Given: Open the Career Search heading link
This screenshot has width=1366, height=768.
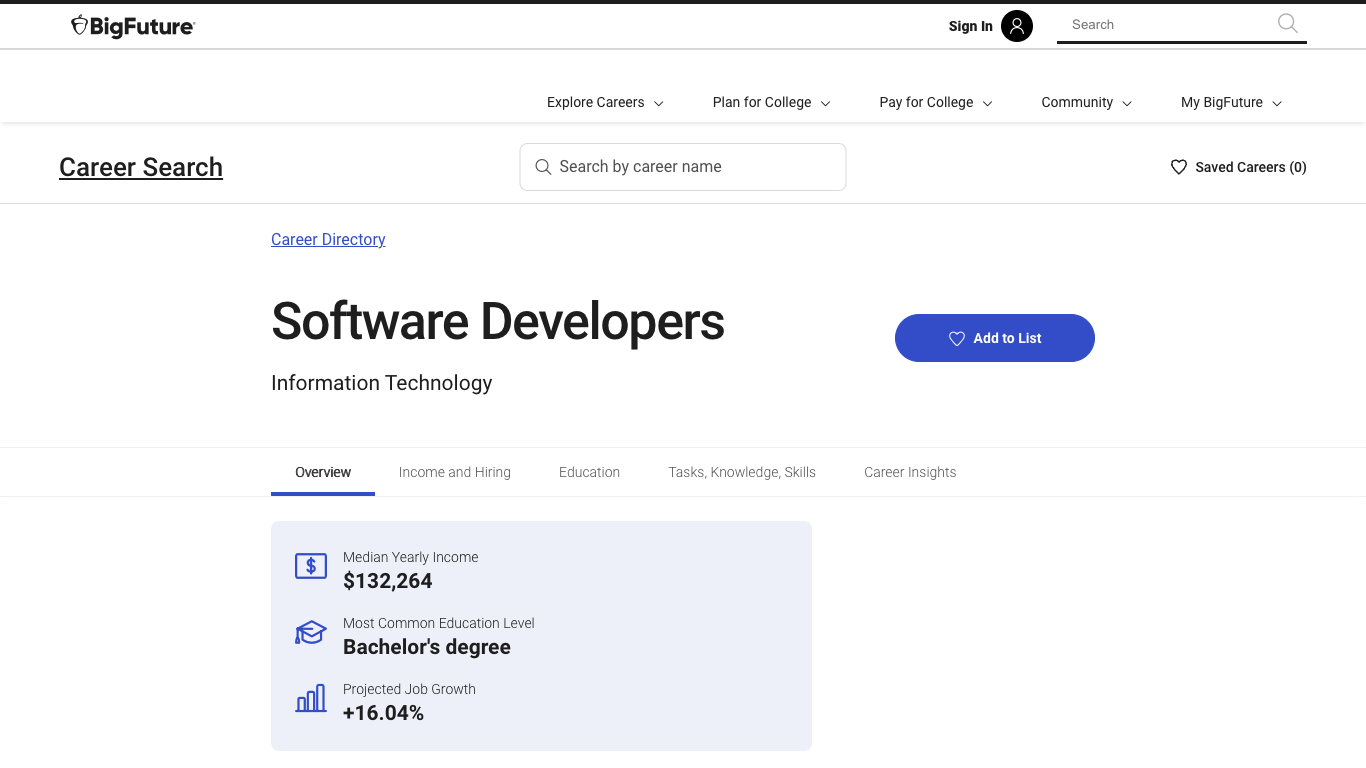Looking at the screenshot, I should pos(141,167).
